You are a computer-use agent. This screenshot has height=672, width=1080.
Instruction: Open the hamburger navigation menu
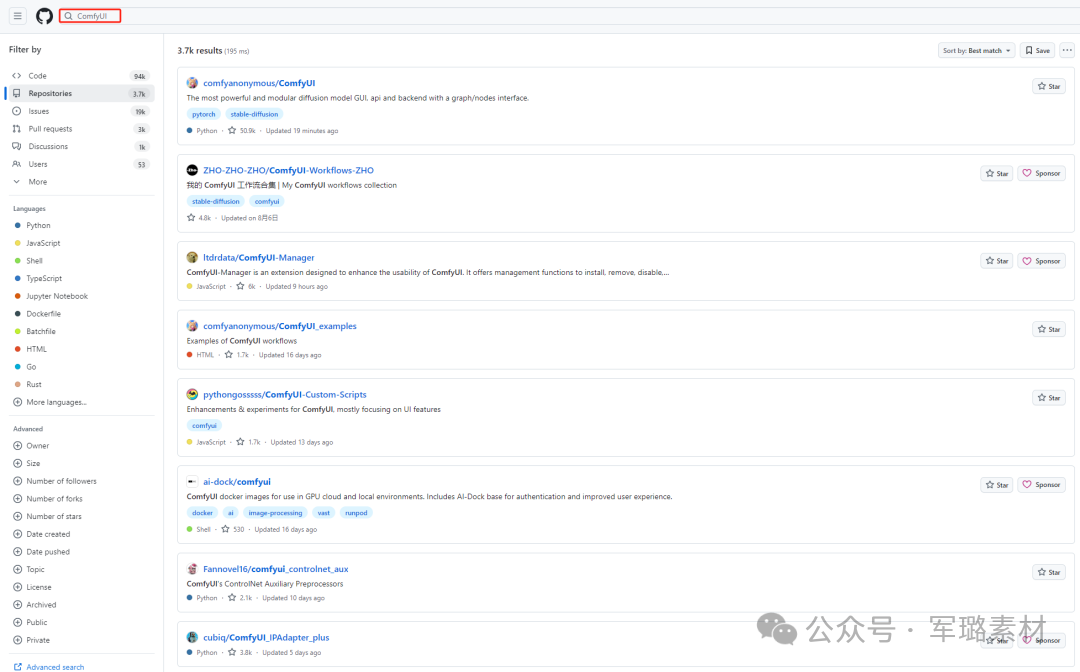click(x=18, y=16)
